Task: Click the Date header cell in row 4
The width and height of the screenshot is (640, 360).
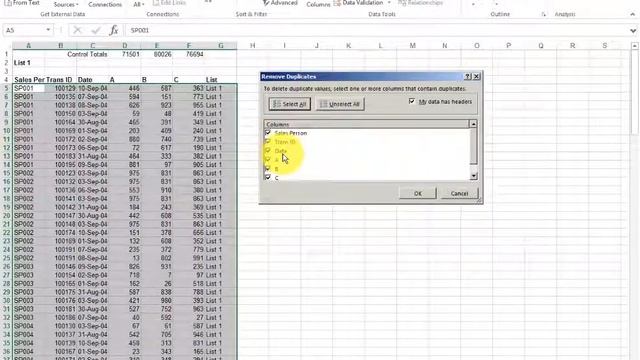Action: (x=92, y=80)
